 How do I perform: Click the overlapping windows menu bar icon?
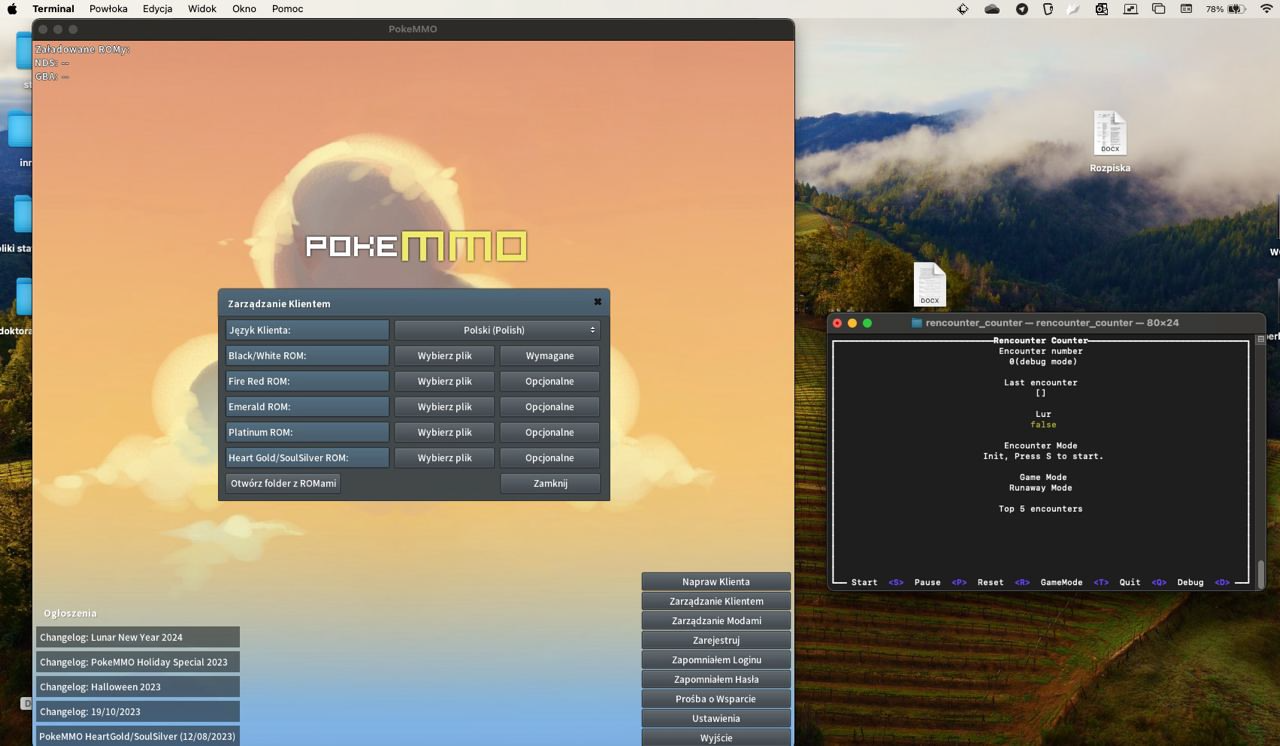click(1159, 9)
